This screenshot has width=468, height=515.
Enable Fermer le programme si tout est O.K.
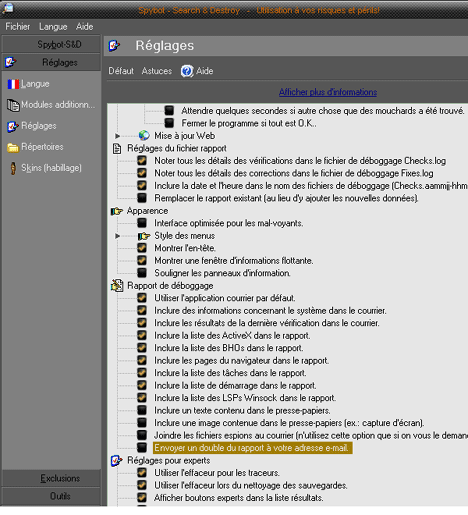coord(169,123)
